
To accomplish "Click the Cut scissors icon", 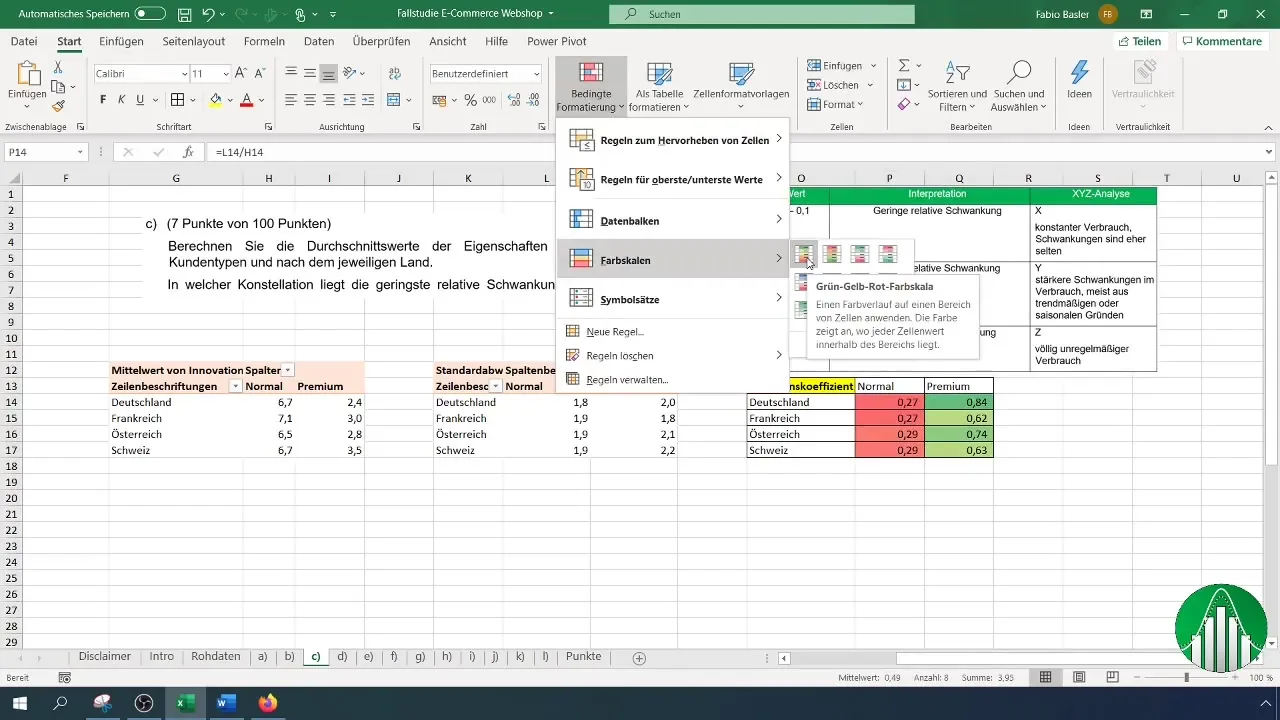I will [x=58, y=67].
